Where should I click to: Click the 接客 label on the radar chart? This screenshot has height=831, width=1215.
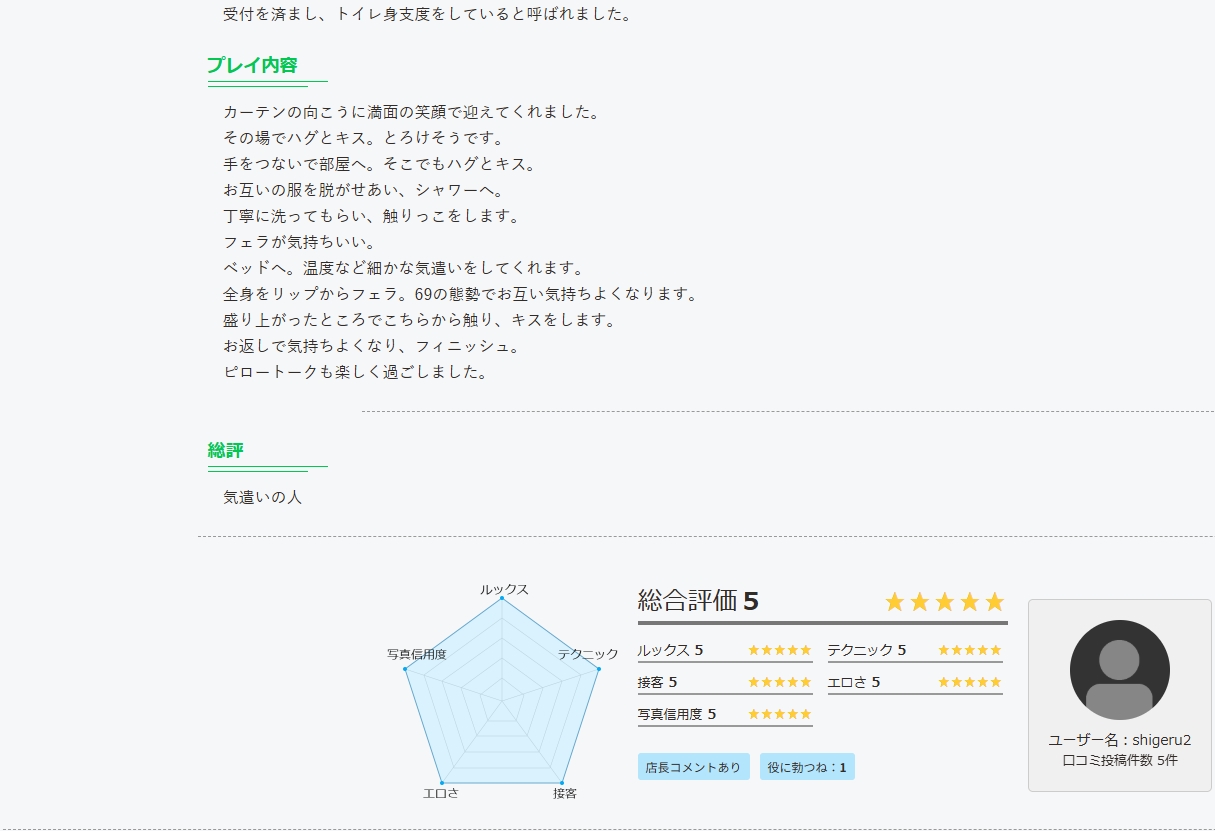(565, 793)
